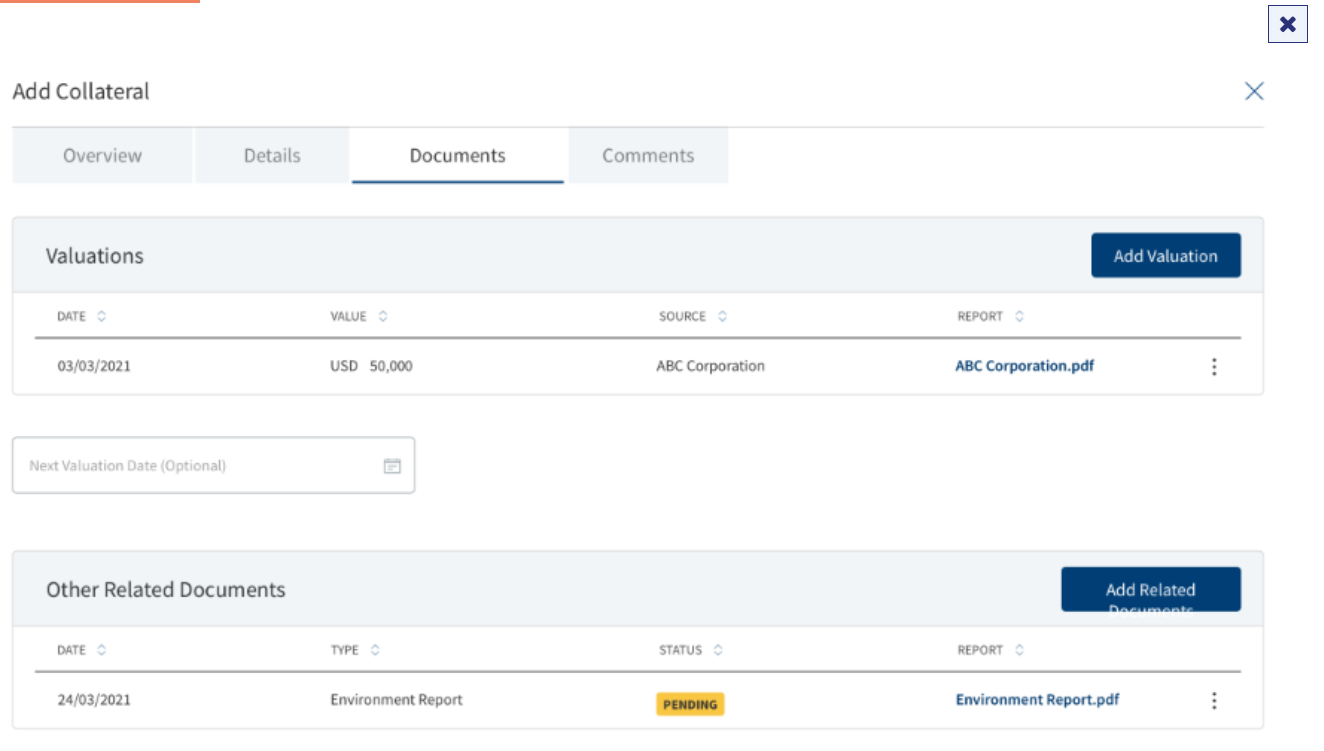Open the ABC Corporation.pdf report link
Screen dimensions: 1324x751
point(1025,366)
